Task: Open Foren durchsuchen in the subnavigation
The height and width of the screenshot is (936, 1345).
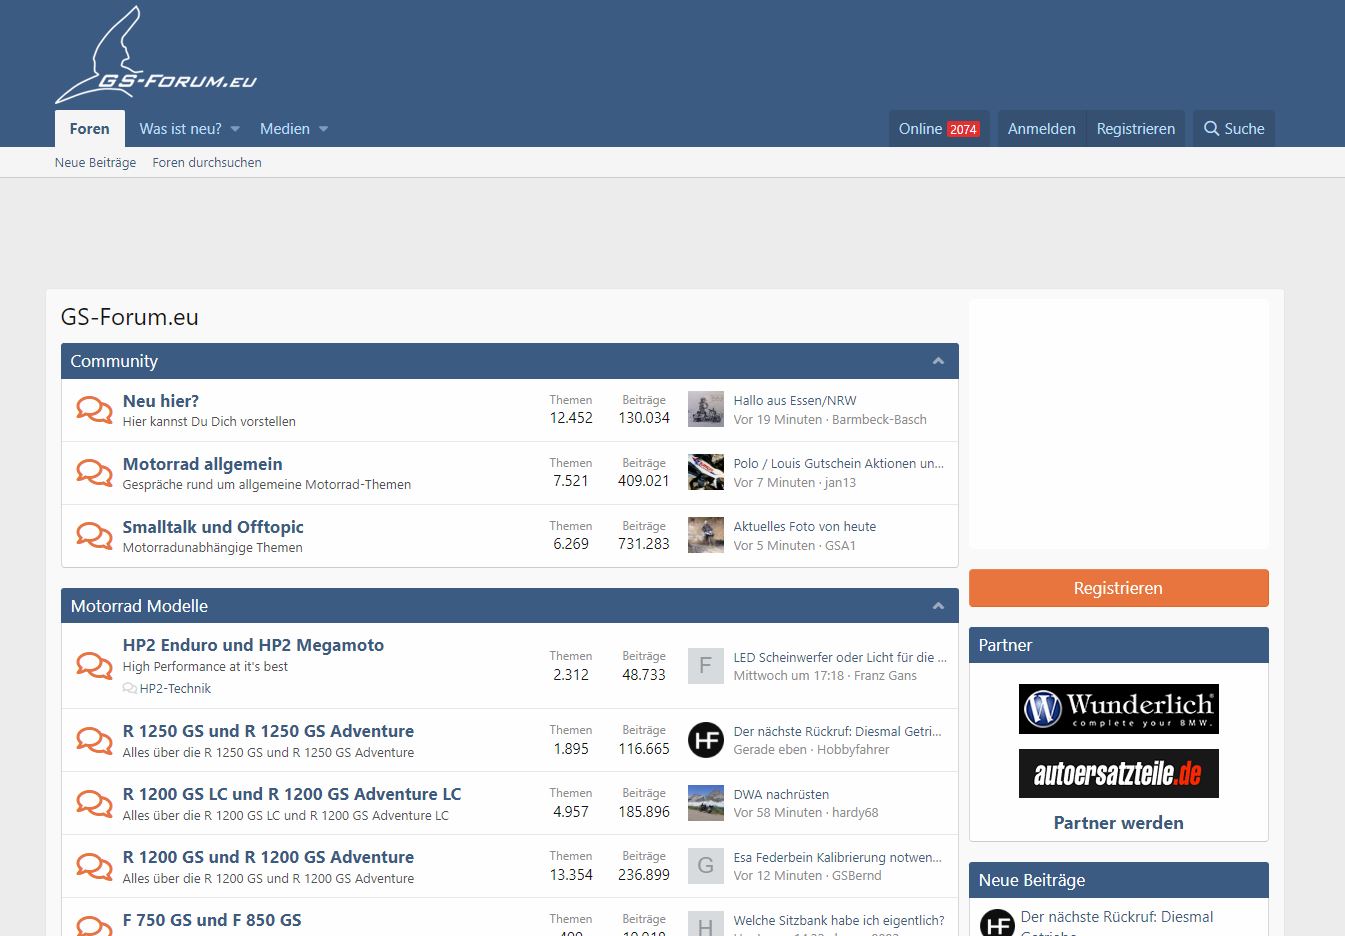Action: 207,162
